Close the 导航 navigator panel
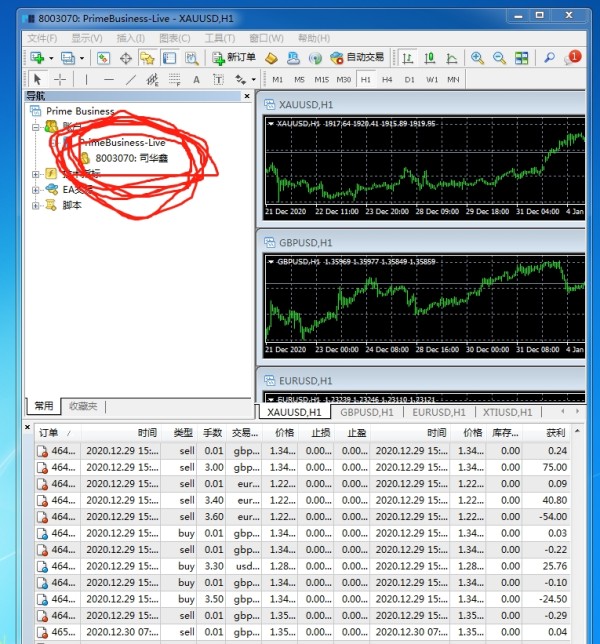The width and height of the screenshot is (600, 644). point(247,96)
